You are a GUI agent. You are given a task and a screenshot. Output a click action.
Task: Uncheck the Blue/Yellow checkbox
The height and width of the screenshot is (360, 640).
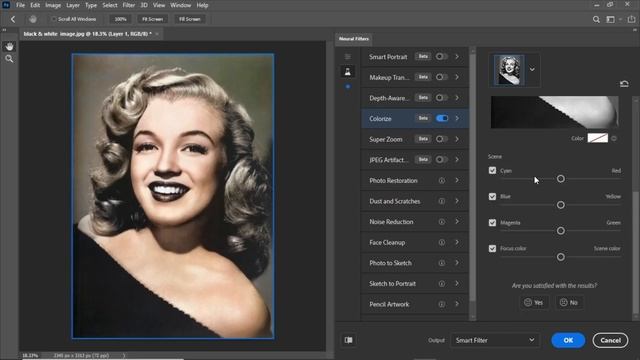click(x=492, y=197)
